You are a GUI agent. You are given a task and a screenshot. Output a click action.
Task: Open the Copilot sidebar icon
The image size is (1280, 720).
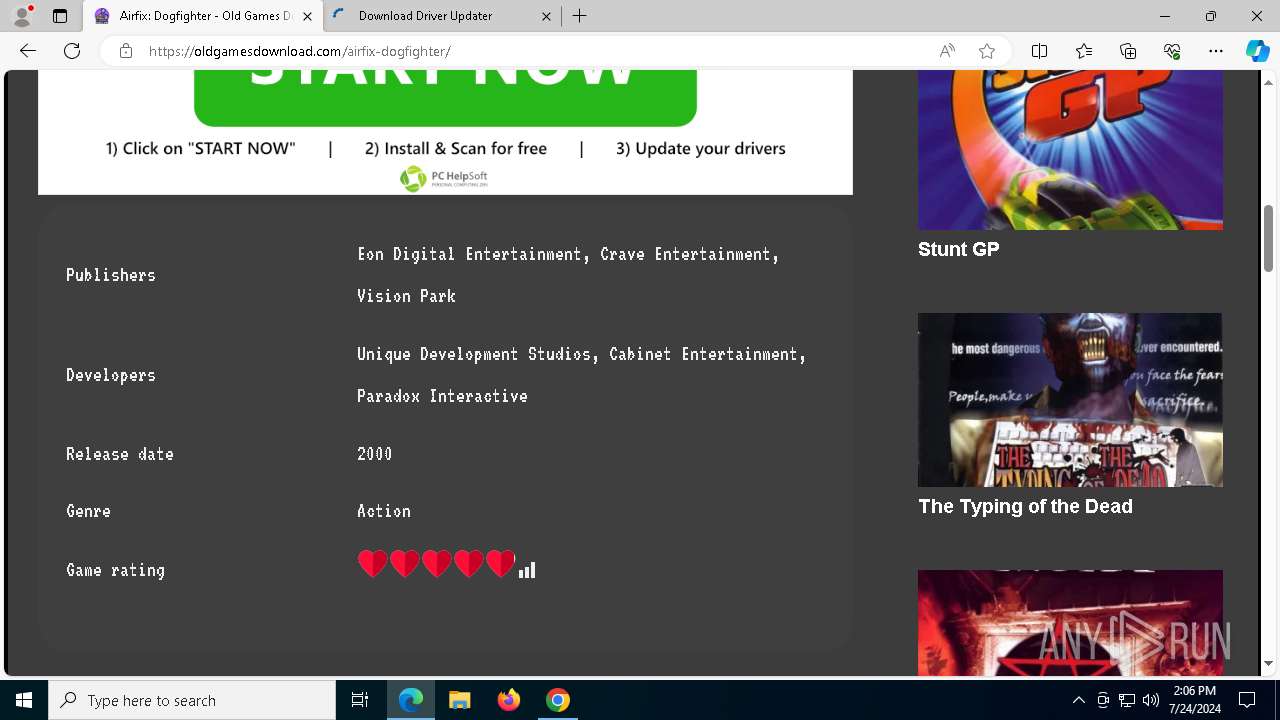(x=1257, y=51)
